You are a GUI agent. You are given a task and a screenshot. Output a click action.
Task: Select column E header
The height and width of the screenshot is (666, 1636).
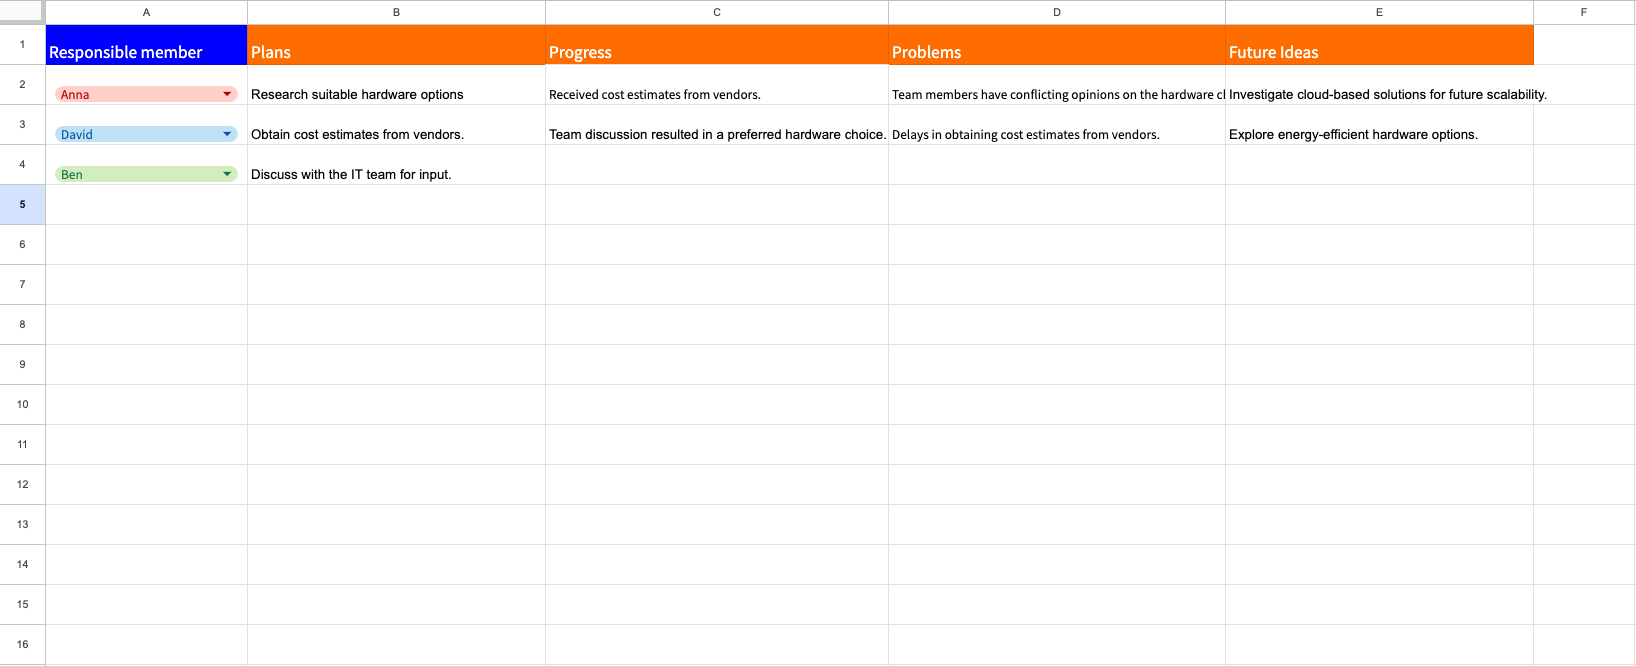pos(1379,12)
